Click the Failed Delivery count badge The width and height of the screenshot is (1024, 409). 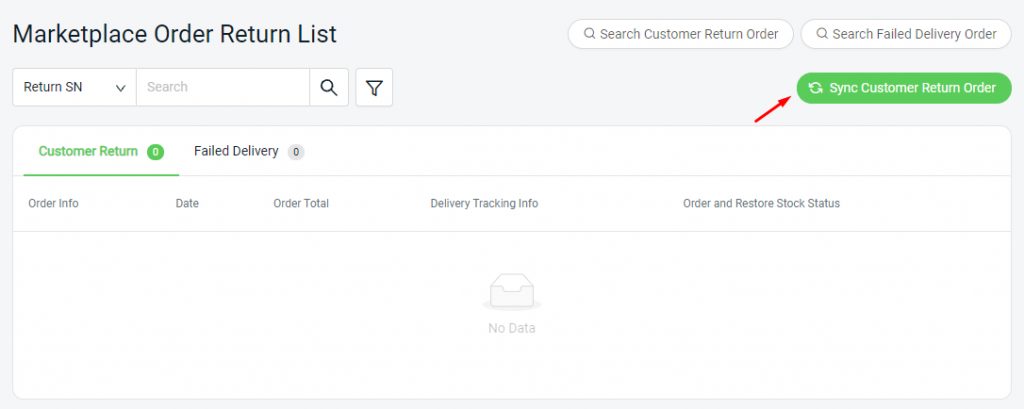point(296,152)
